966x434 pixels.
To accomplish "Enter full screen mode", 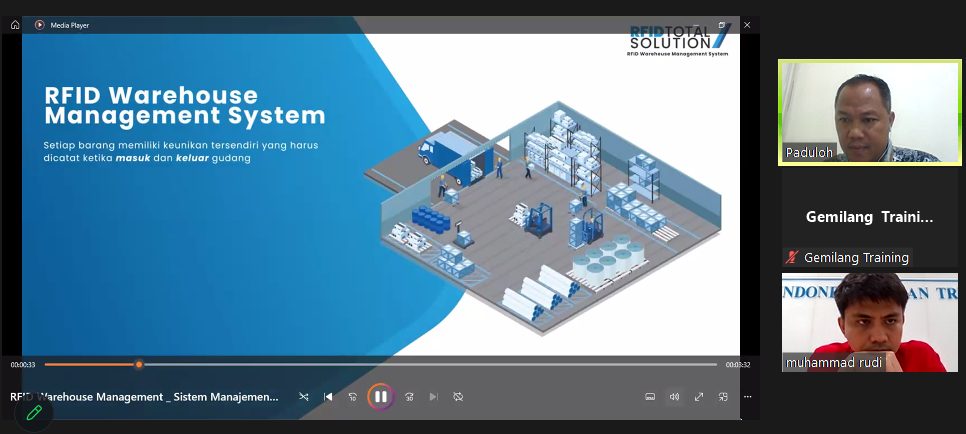I will click(699, 397).
